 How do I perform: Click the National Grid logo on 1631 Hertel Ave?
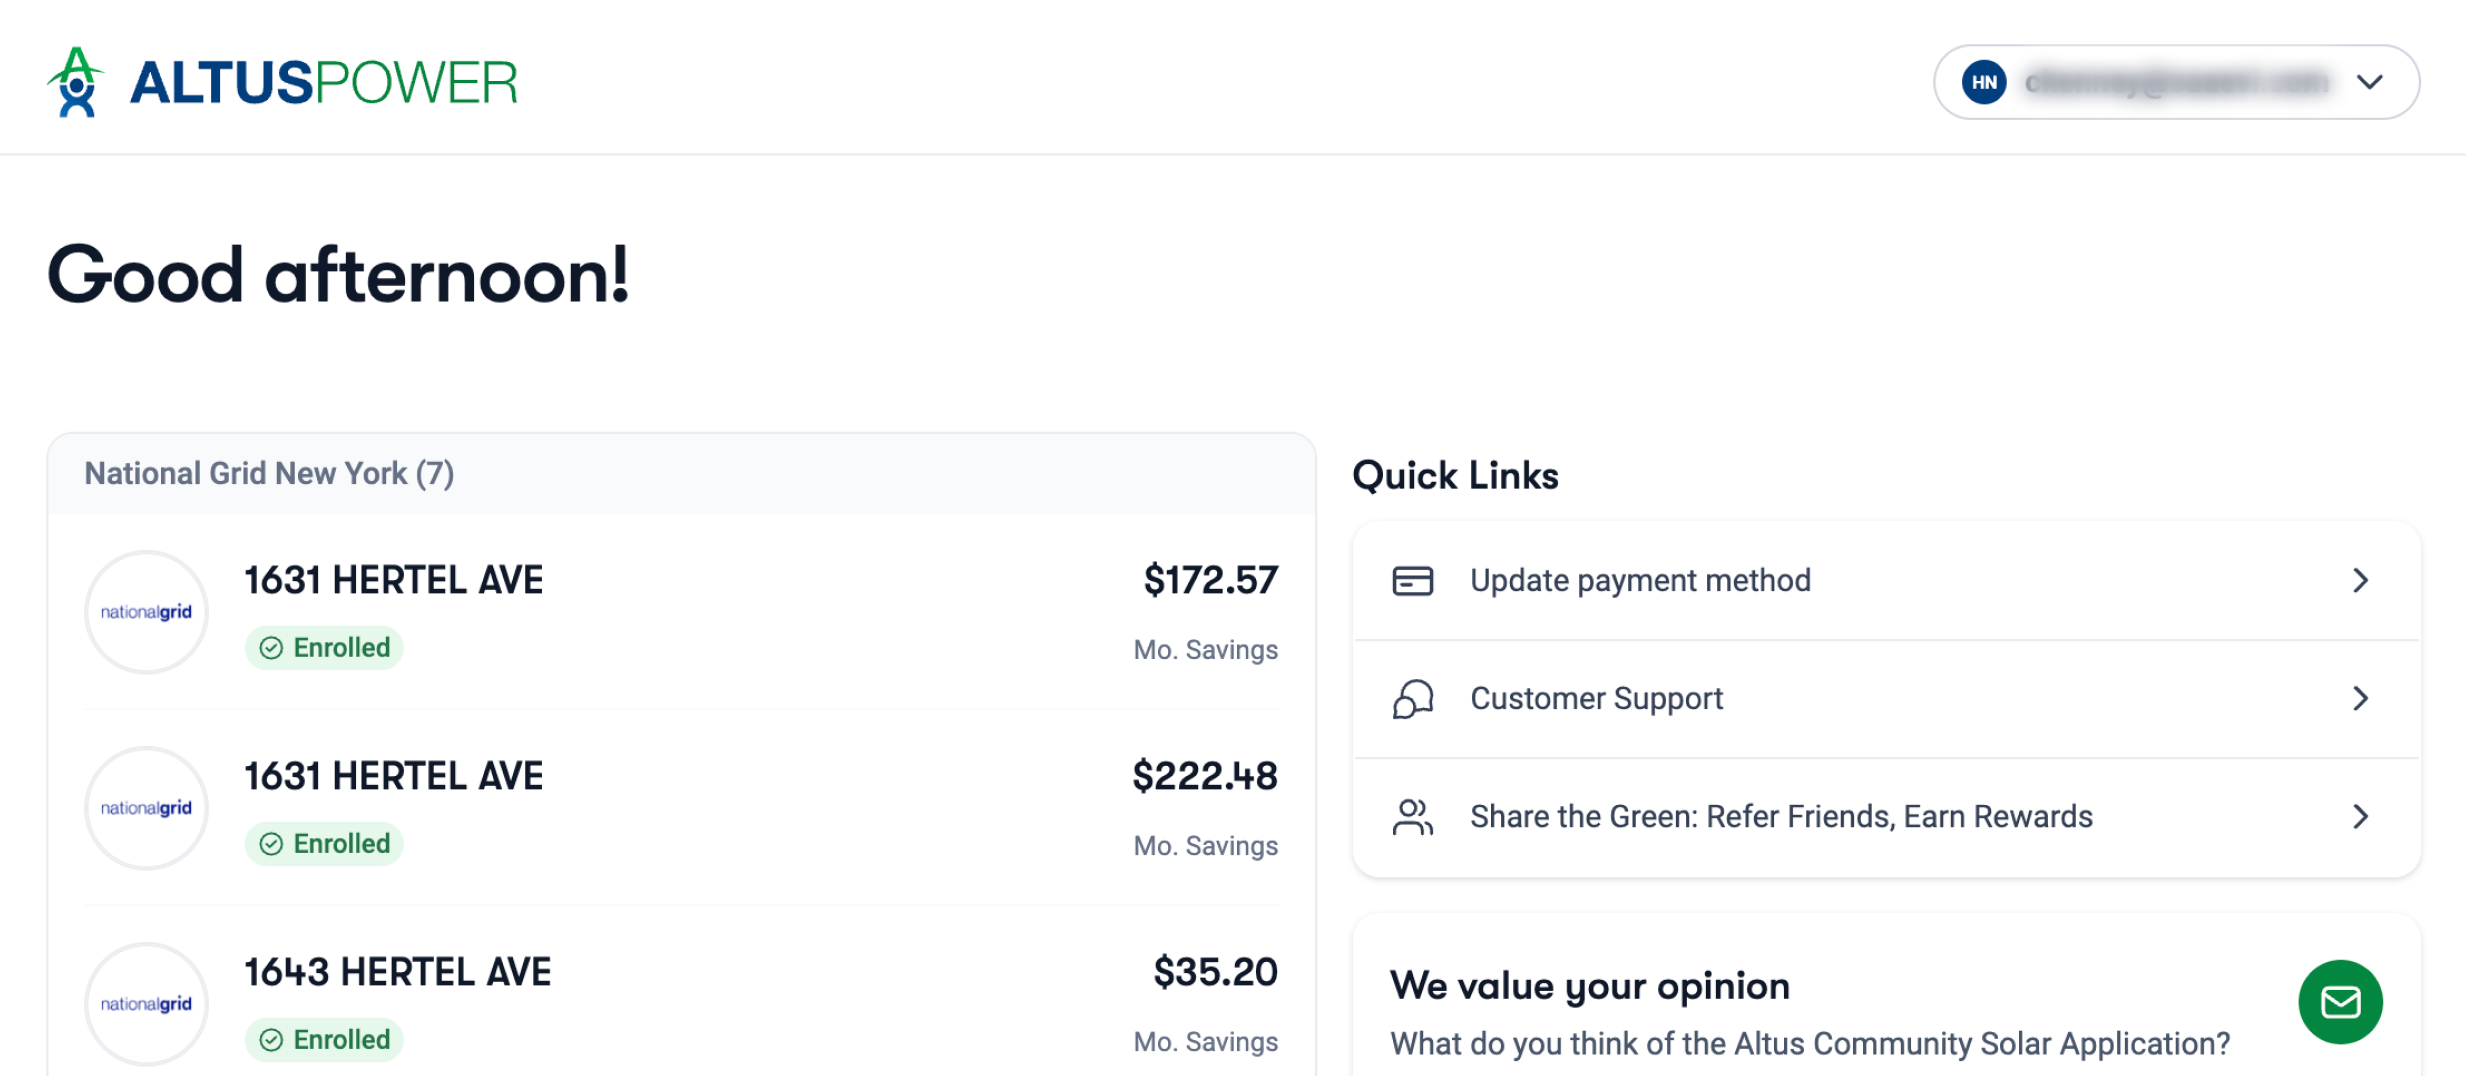pos(145,611)
